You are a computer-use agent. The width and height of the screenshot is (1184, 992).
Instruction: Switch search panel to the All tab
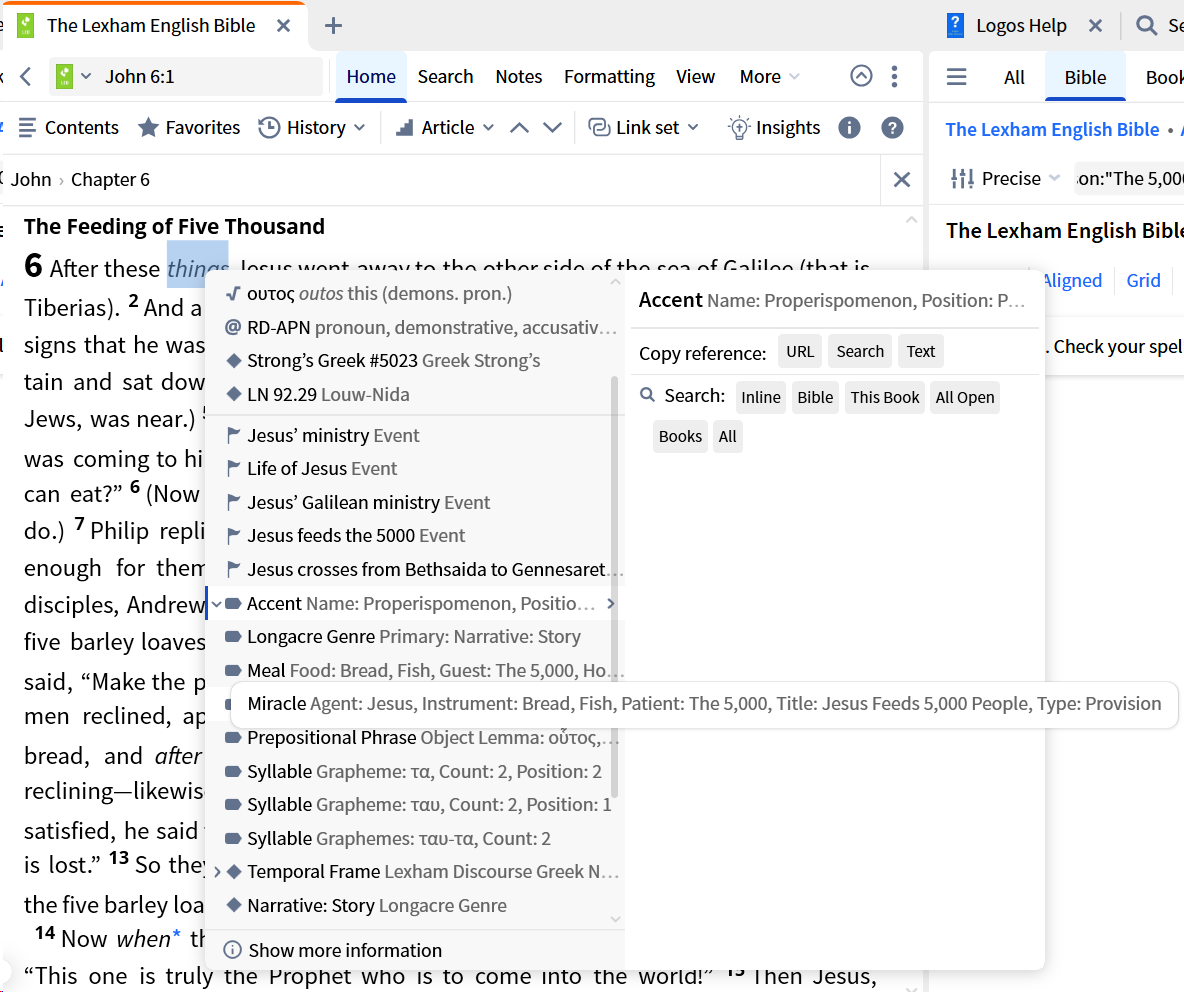point(1013,77)
